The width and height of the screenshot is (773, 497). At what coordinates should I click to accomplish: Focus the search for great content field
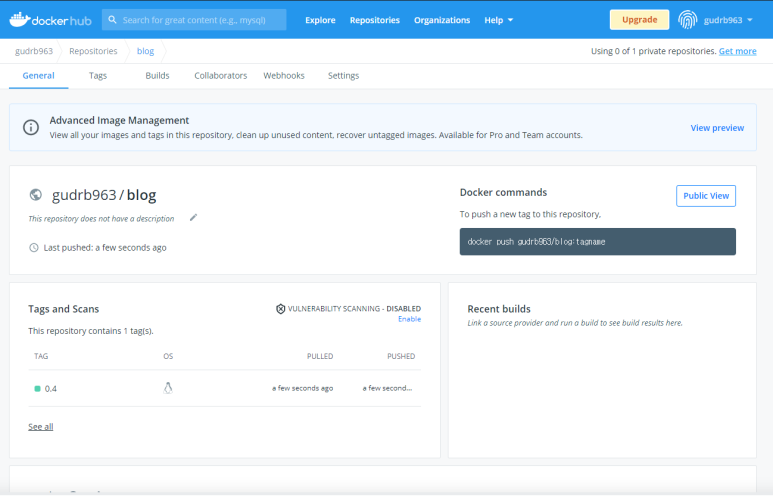coord(194,20)
